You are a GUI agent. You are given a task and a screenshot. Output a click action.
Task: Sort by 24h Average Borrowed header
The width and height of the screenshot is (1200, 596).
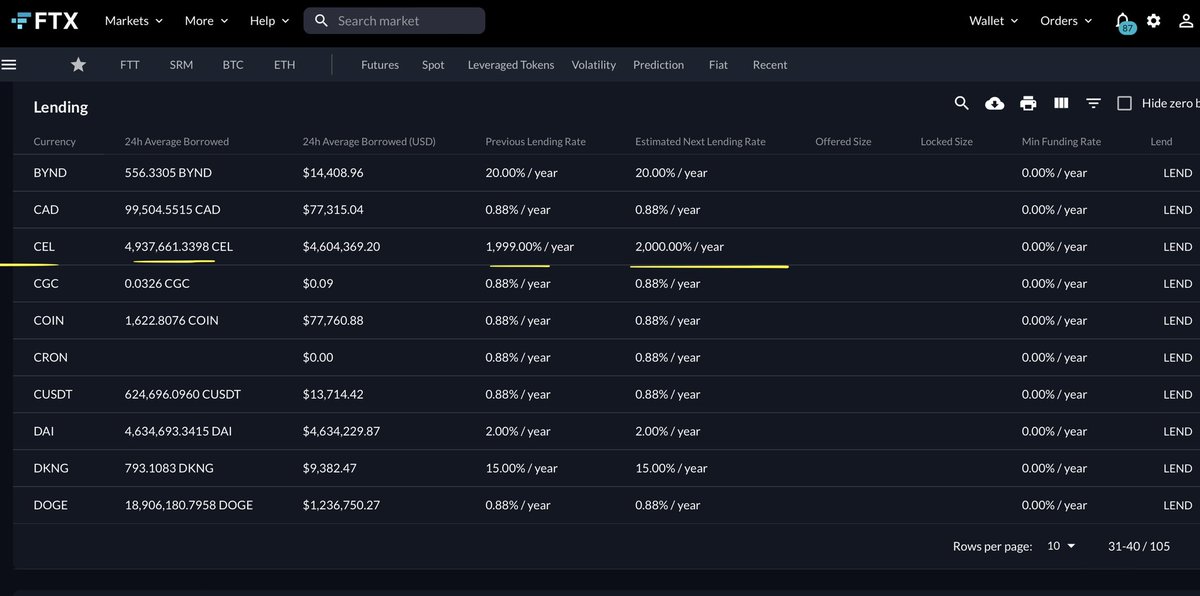[177, 142]
